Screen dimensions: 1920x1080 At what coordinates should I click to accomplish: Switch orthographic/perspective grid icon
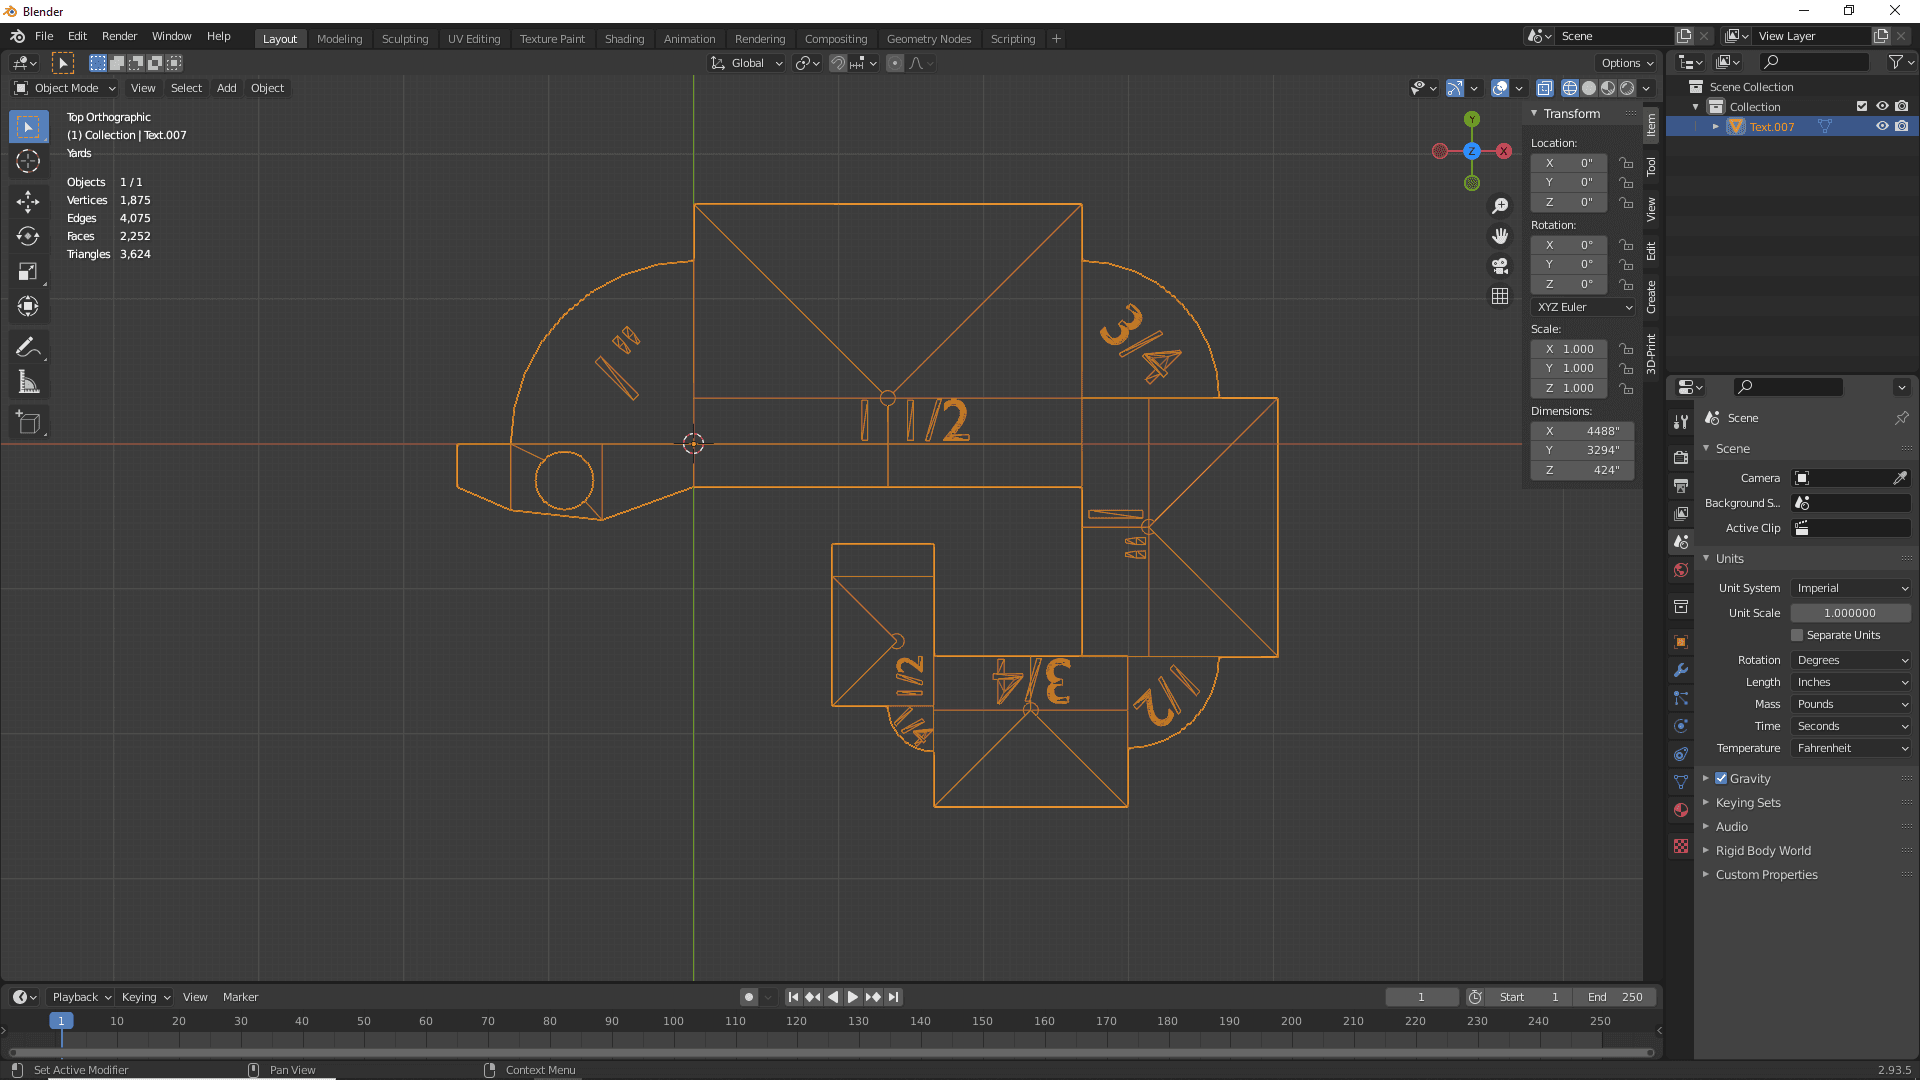tap(1500, 296)
